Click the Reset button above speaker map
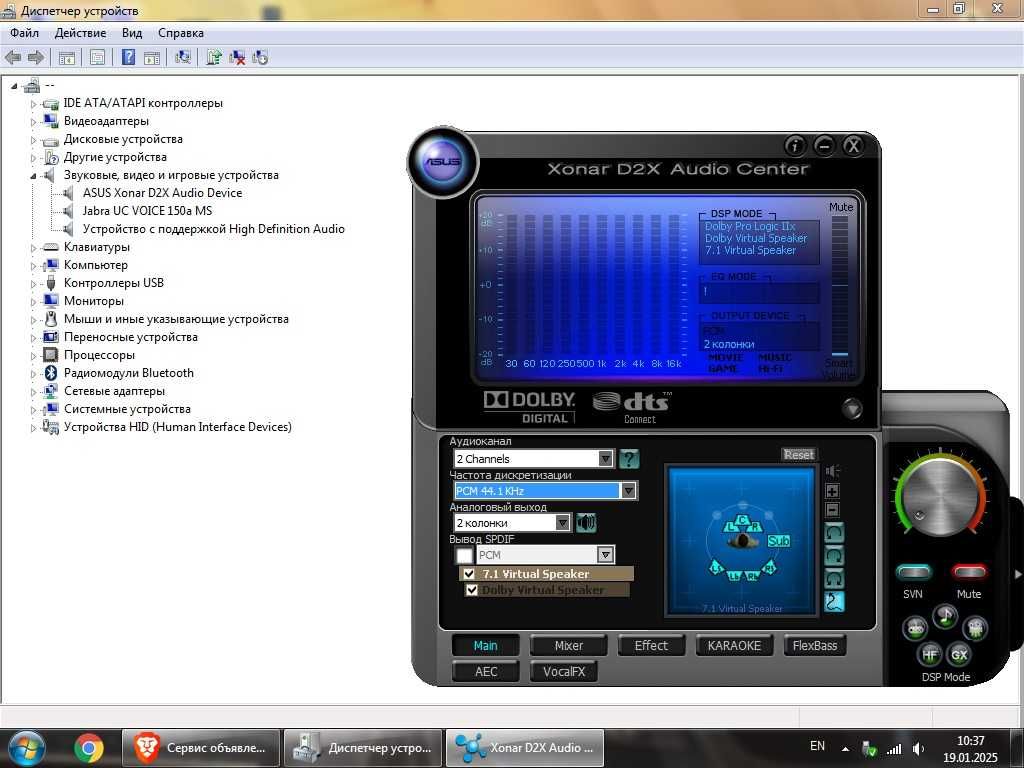 [x=799, y=454]
